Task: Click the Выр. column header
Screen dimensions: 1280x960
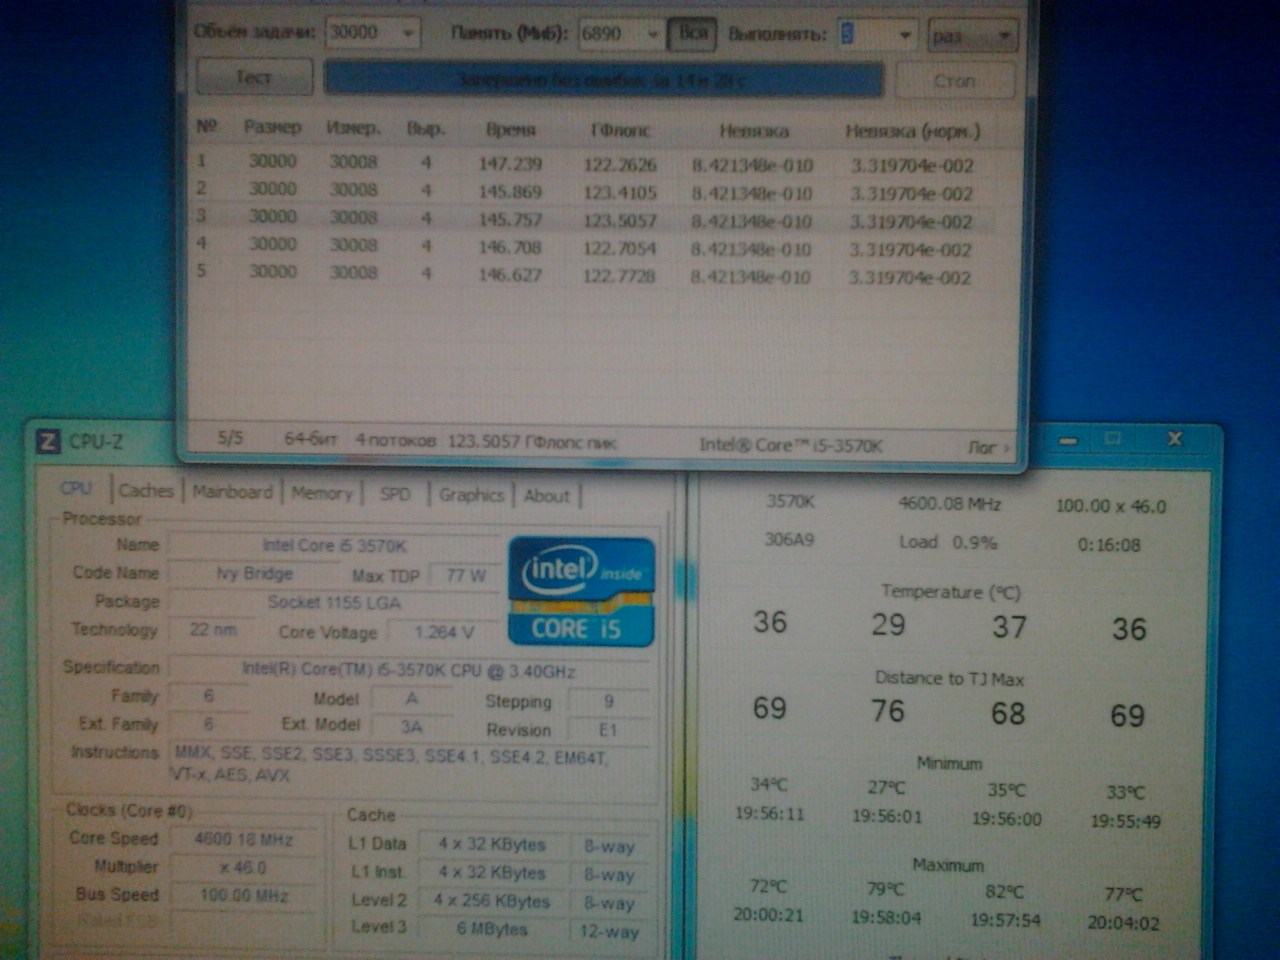Action: pyautogui.click(x=426, y=129)
